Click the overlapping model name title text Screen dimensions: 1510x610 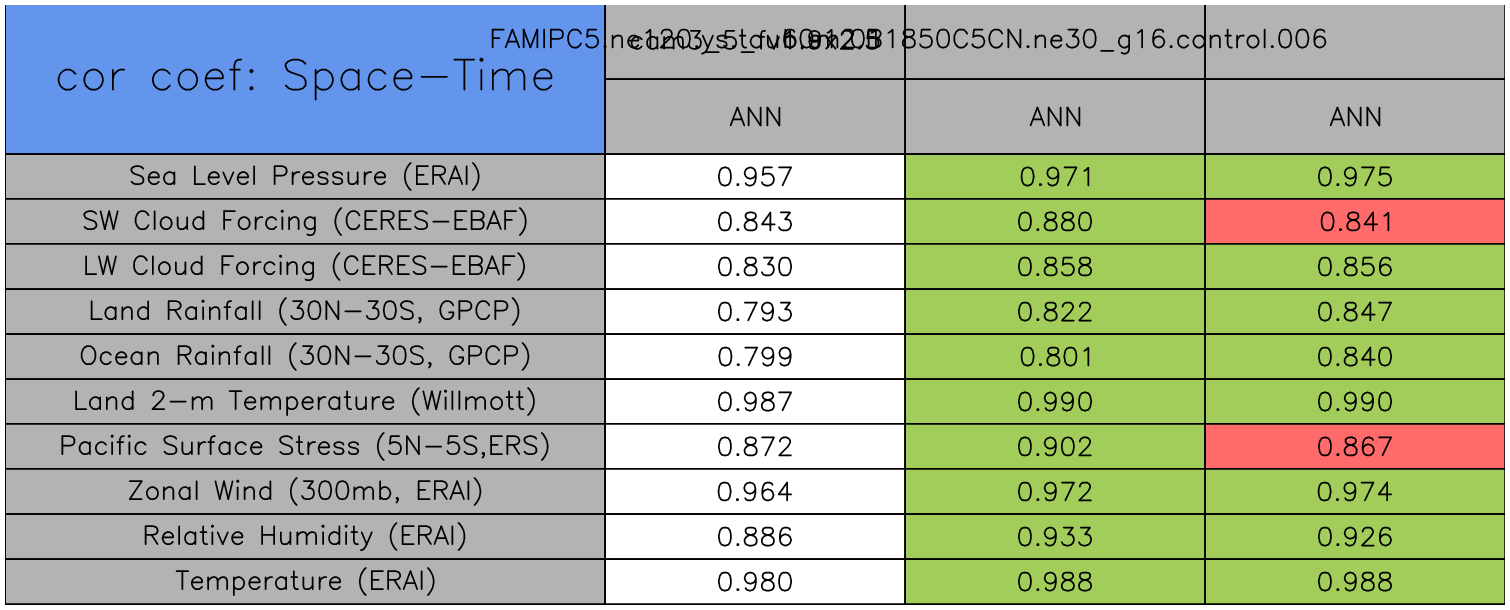click(x=907, y=40)
